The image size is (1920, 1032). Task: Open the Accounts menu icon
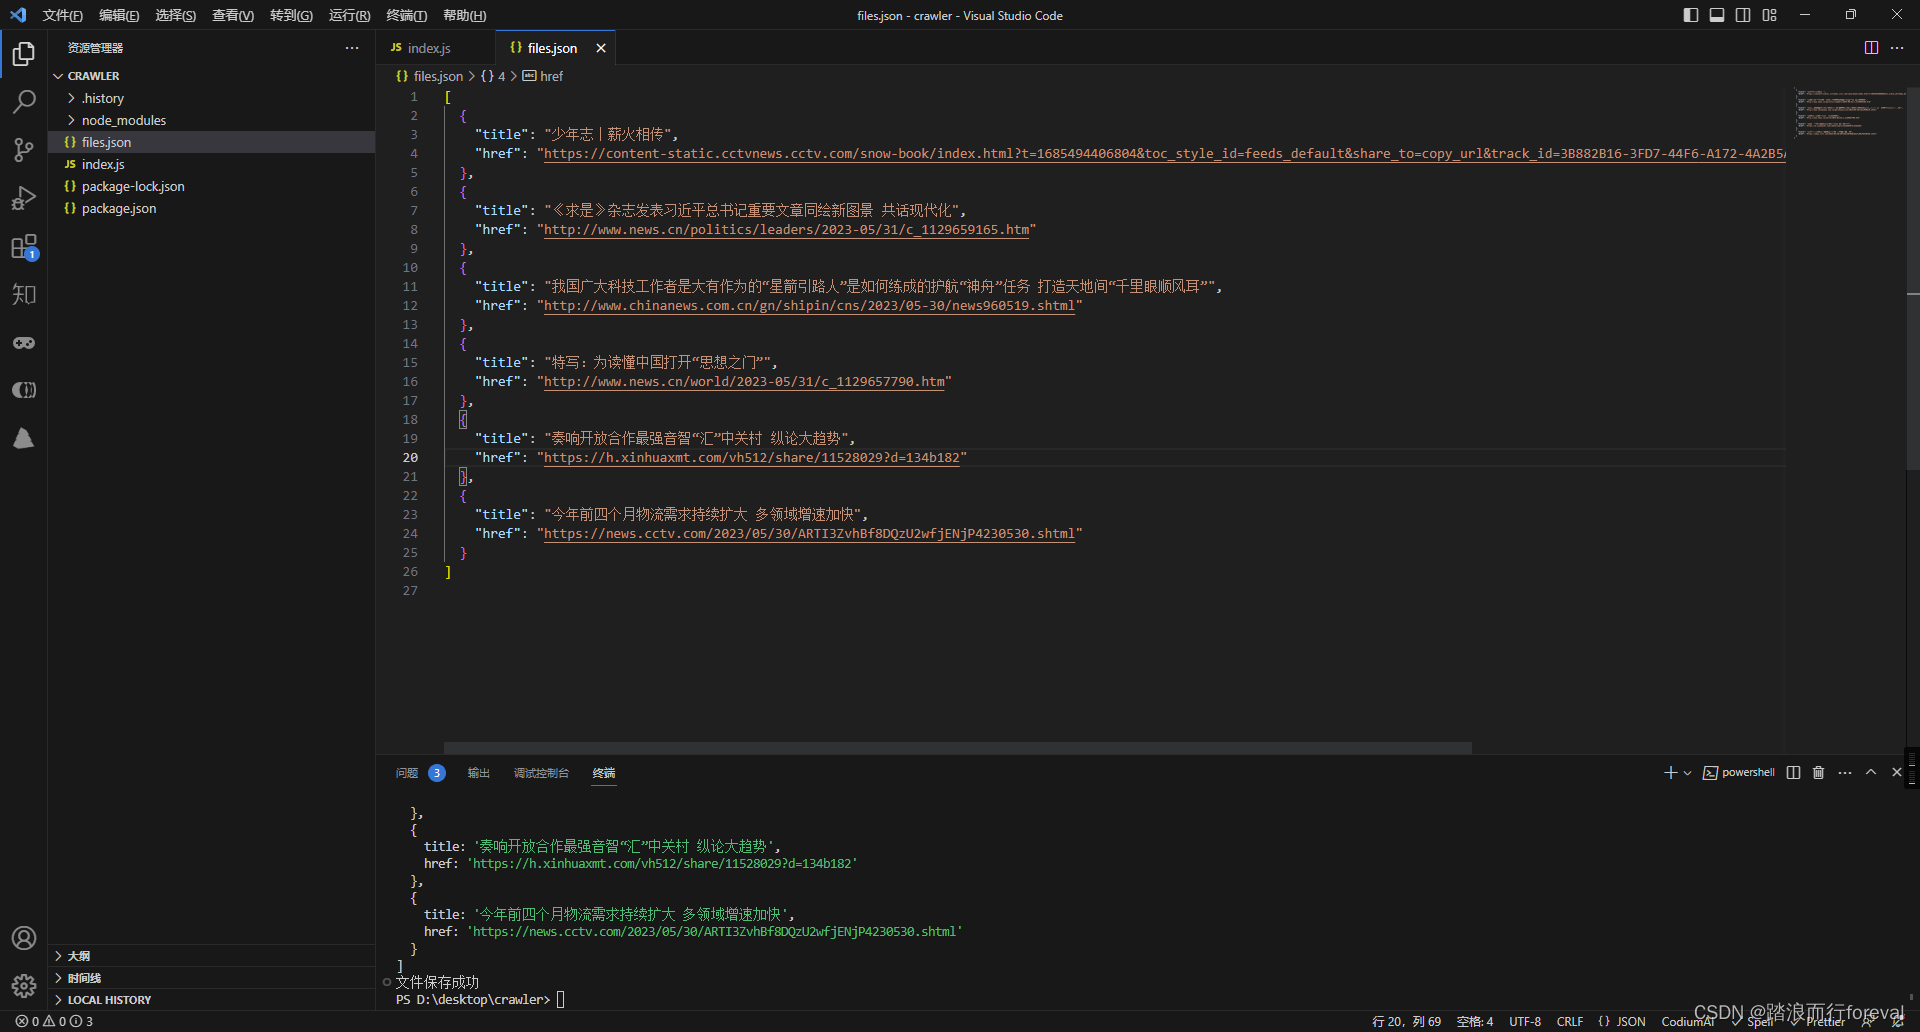coord(24,938)
